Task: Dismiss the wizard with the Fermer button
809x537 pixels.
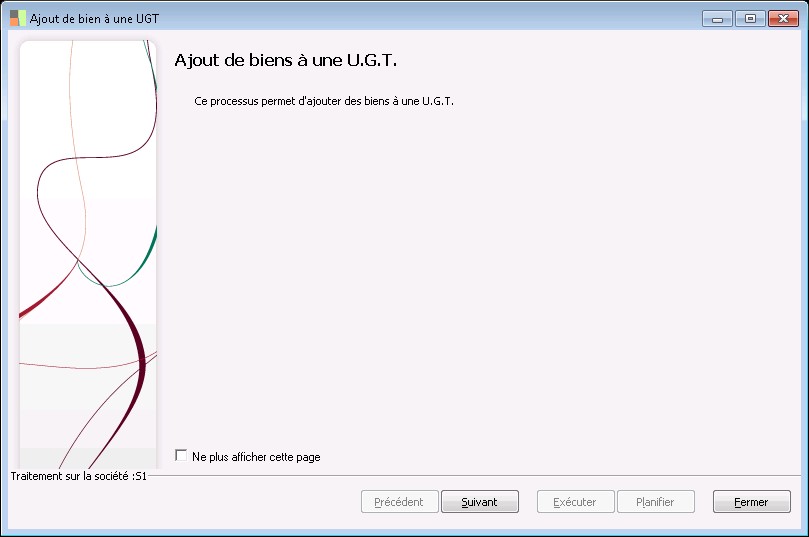Action: click(752, 501)
